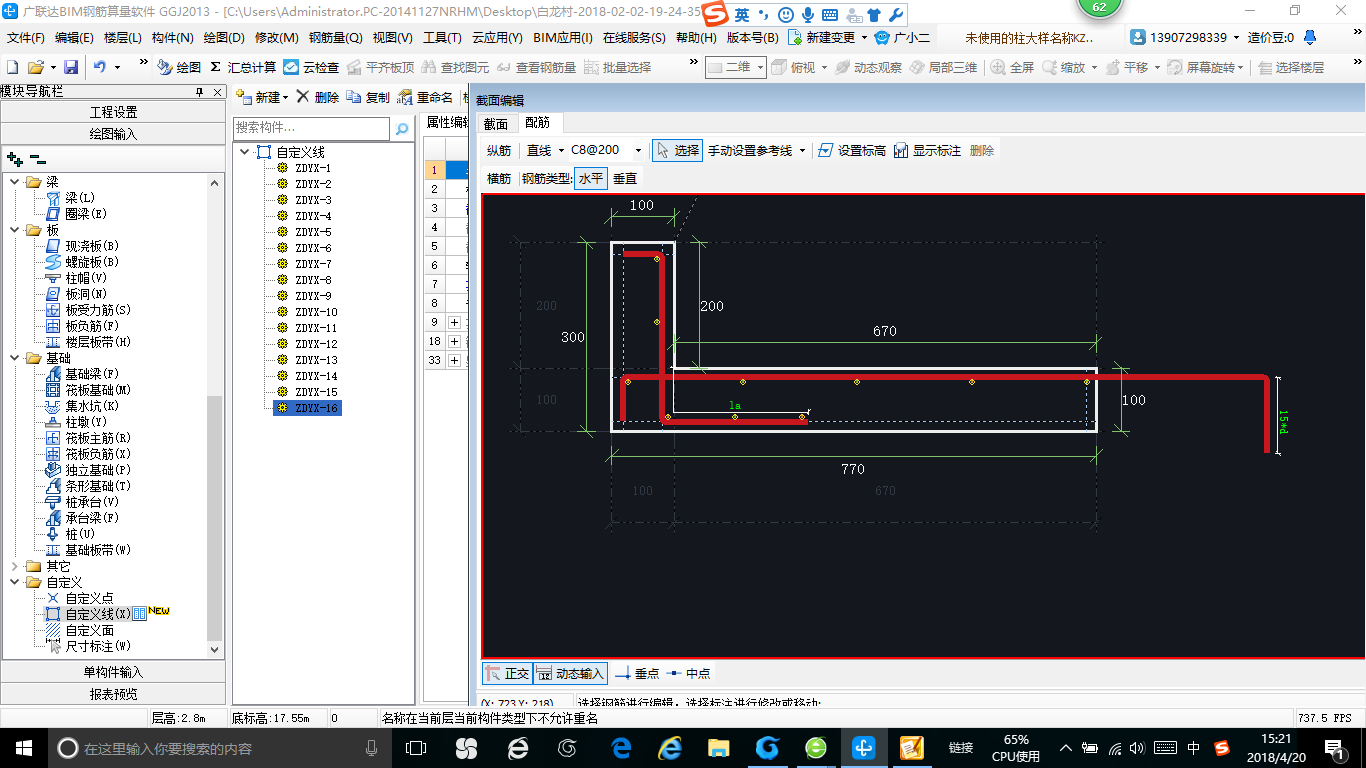Viewport: 1366px width, 768px height.
Task: Click the 绘图 drawing tool button
Action: click(x=179, y=67)
